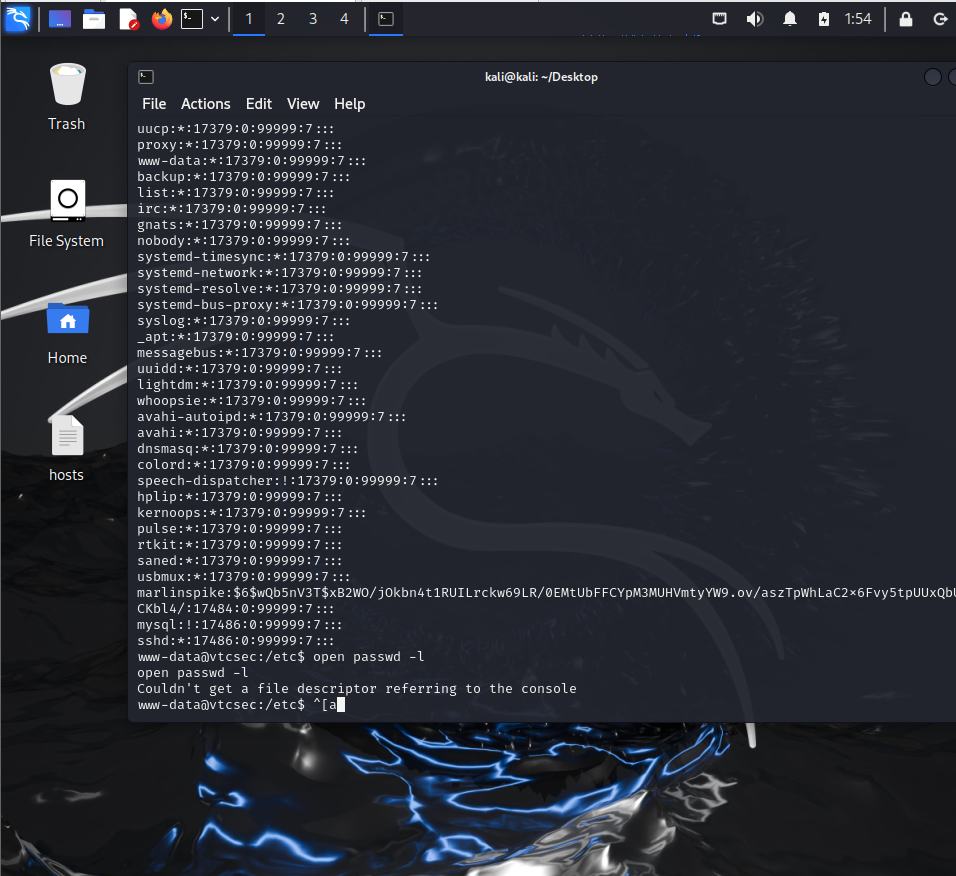Click the systemd-bus-proxy entry line
Viewport: 956px width, 876px height.
point(287,304)
